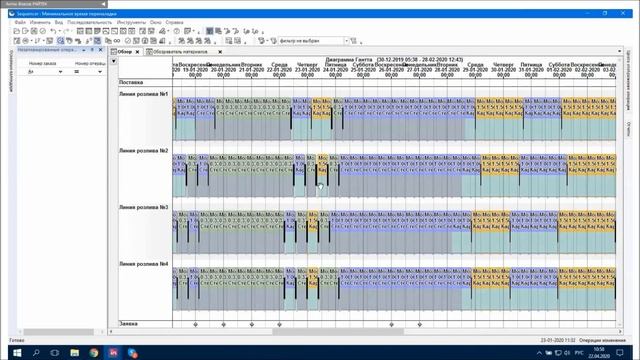
Task: Click the Gantt chart horizontal scrollbar thumb
Action: [338, 332]
